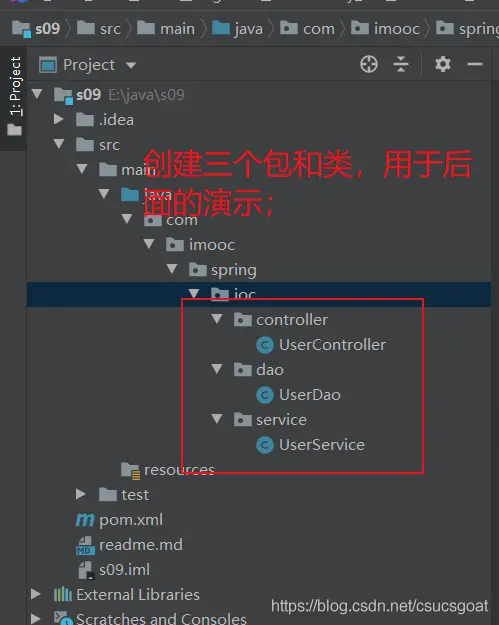Click the Maven pom.xml file icon

point(85,520)
